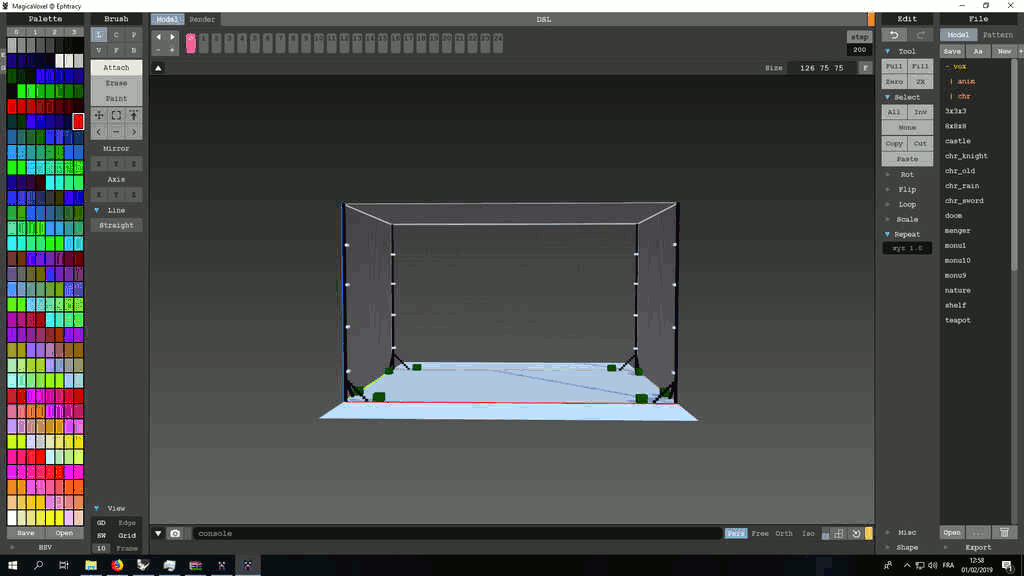
Task: Switch to the Render tab
Action: coord(202,20)
